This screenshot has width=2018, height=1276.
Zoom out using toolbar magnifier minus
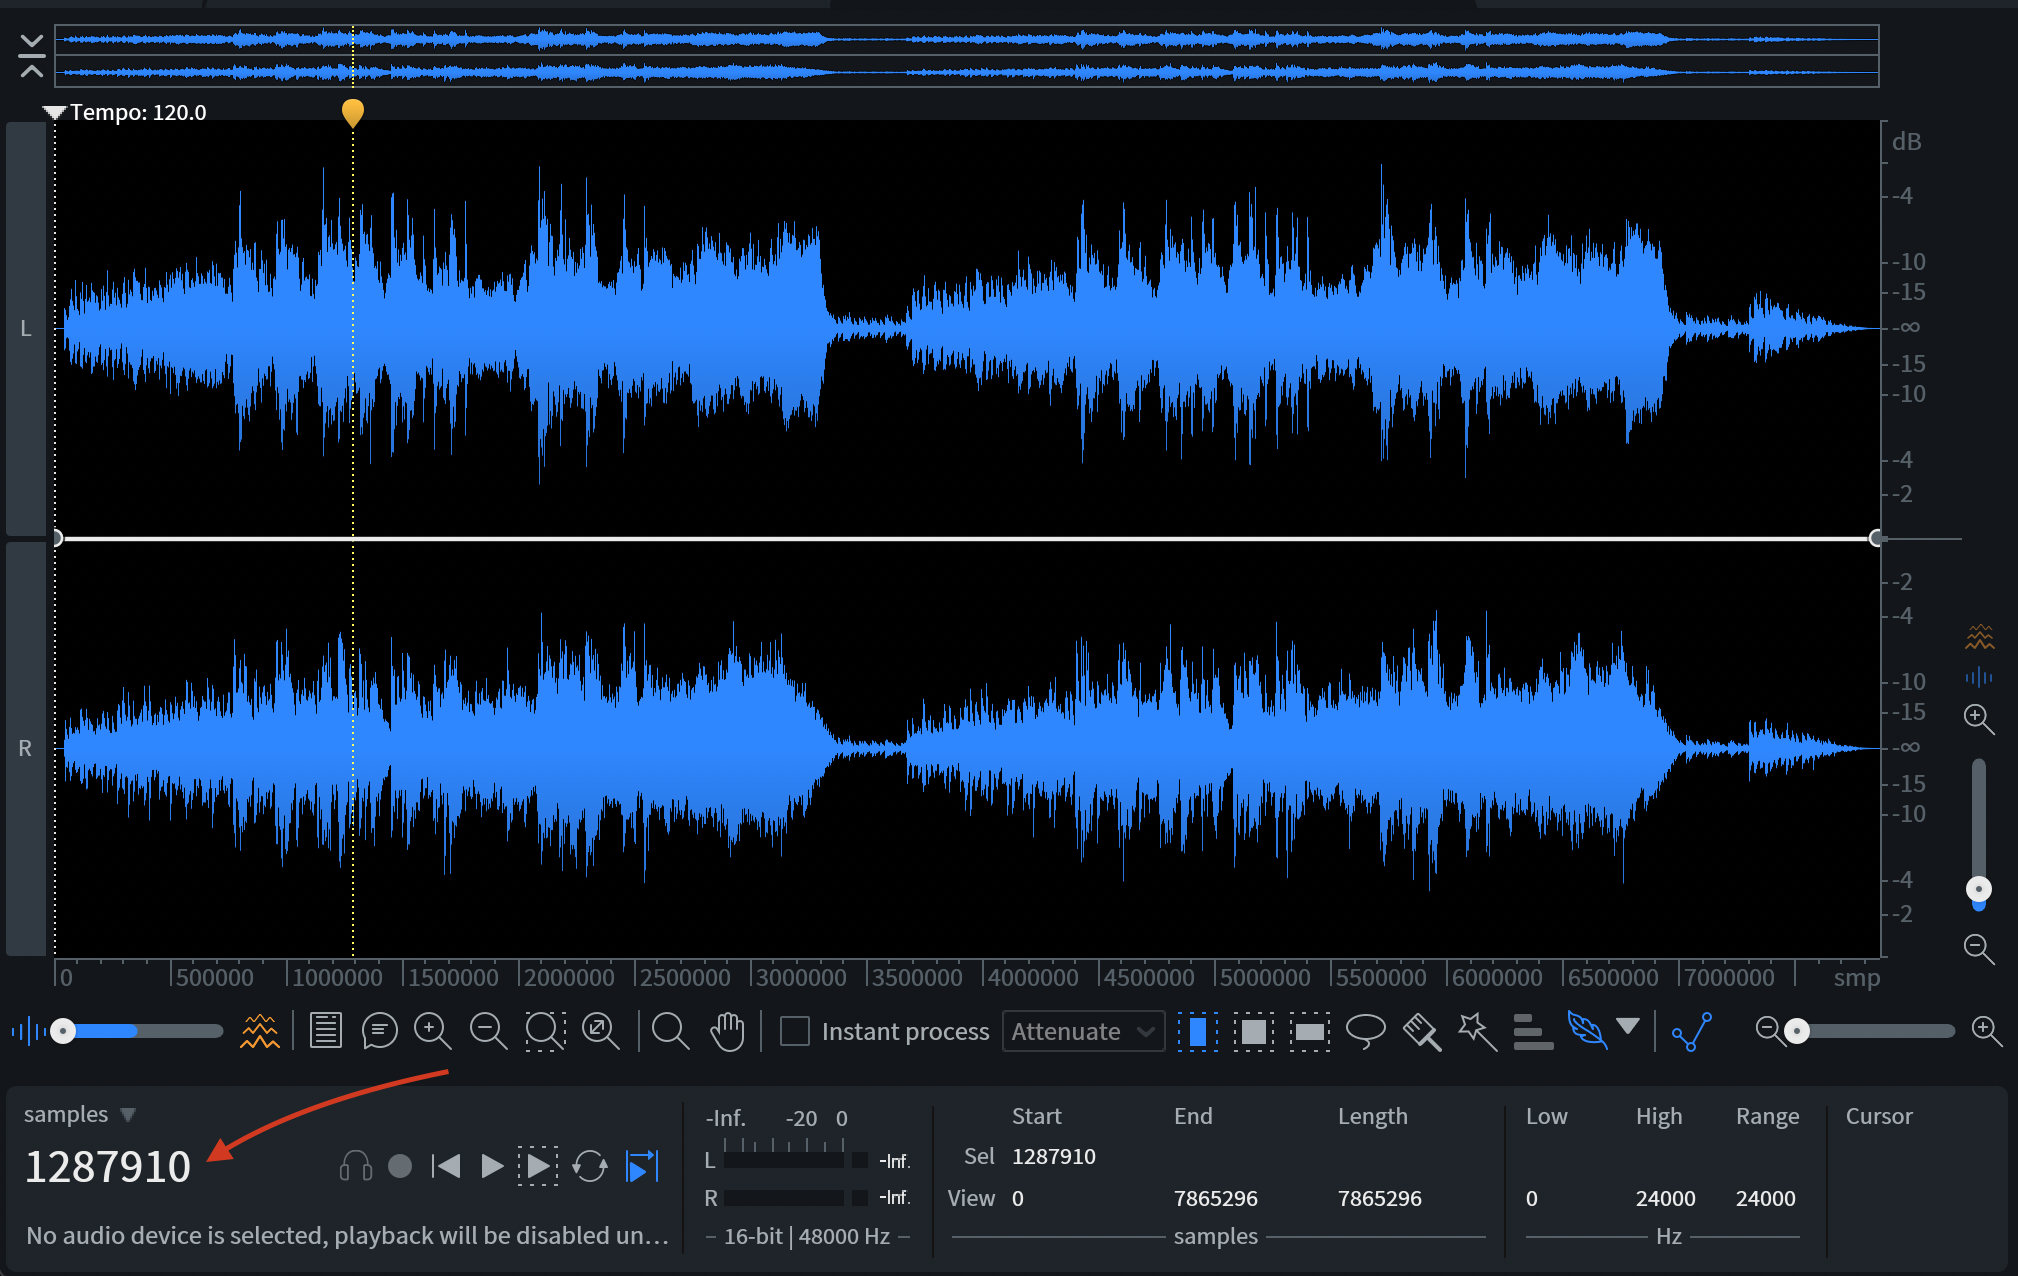click(x=489, y=1031)
